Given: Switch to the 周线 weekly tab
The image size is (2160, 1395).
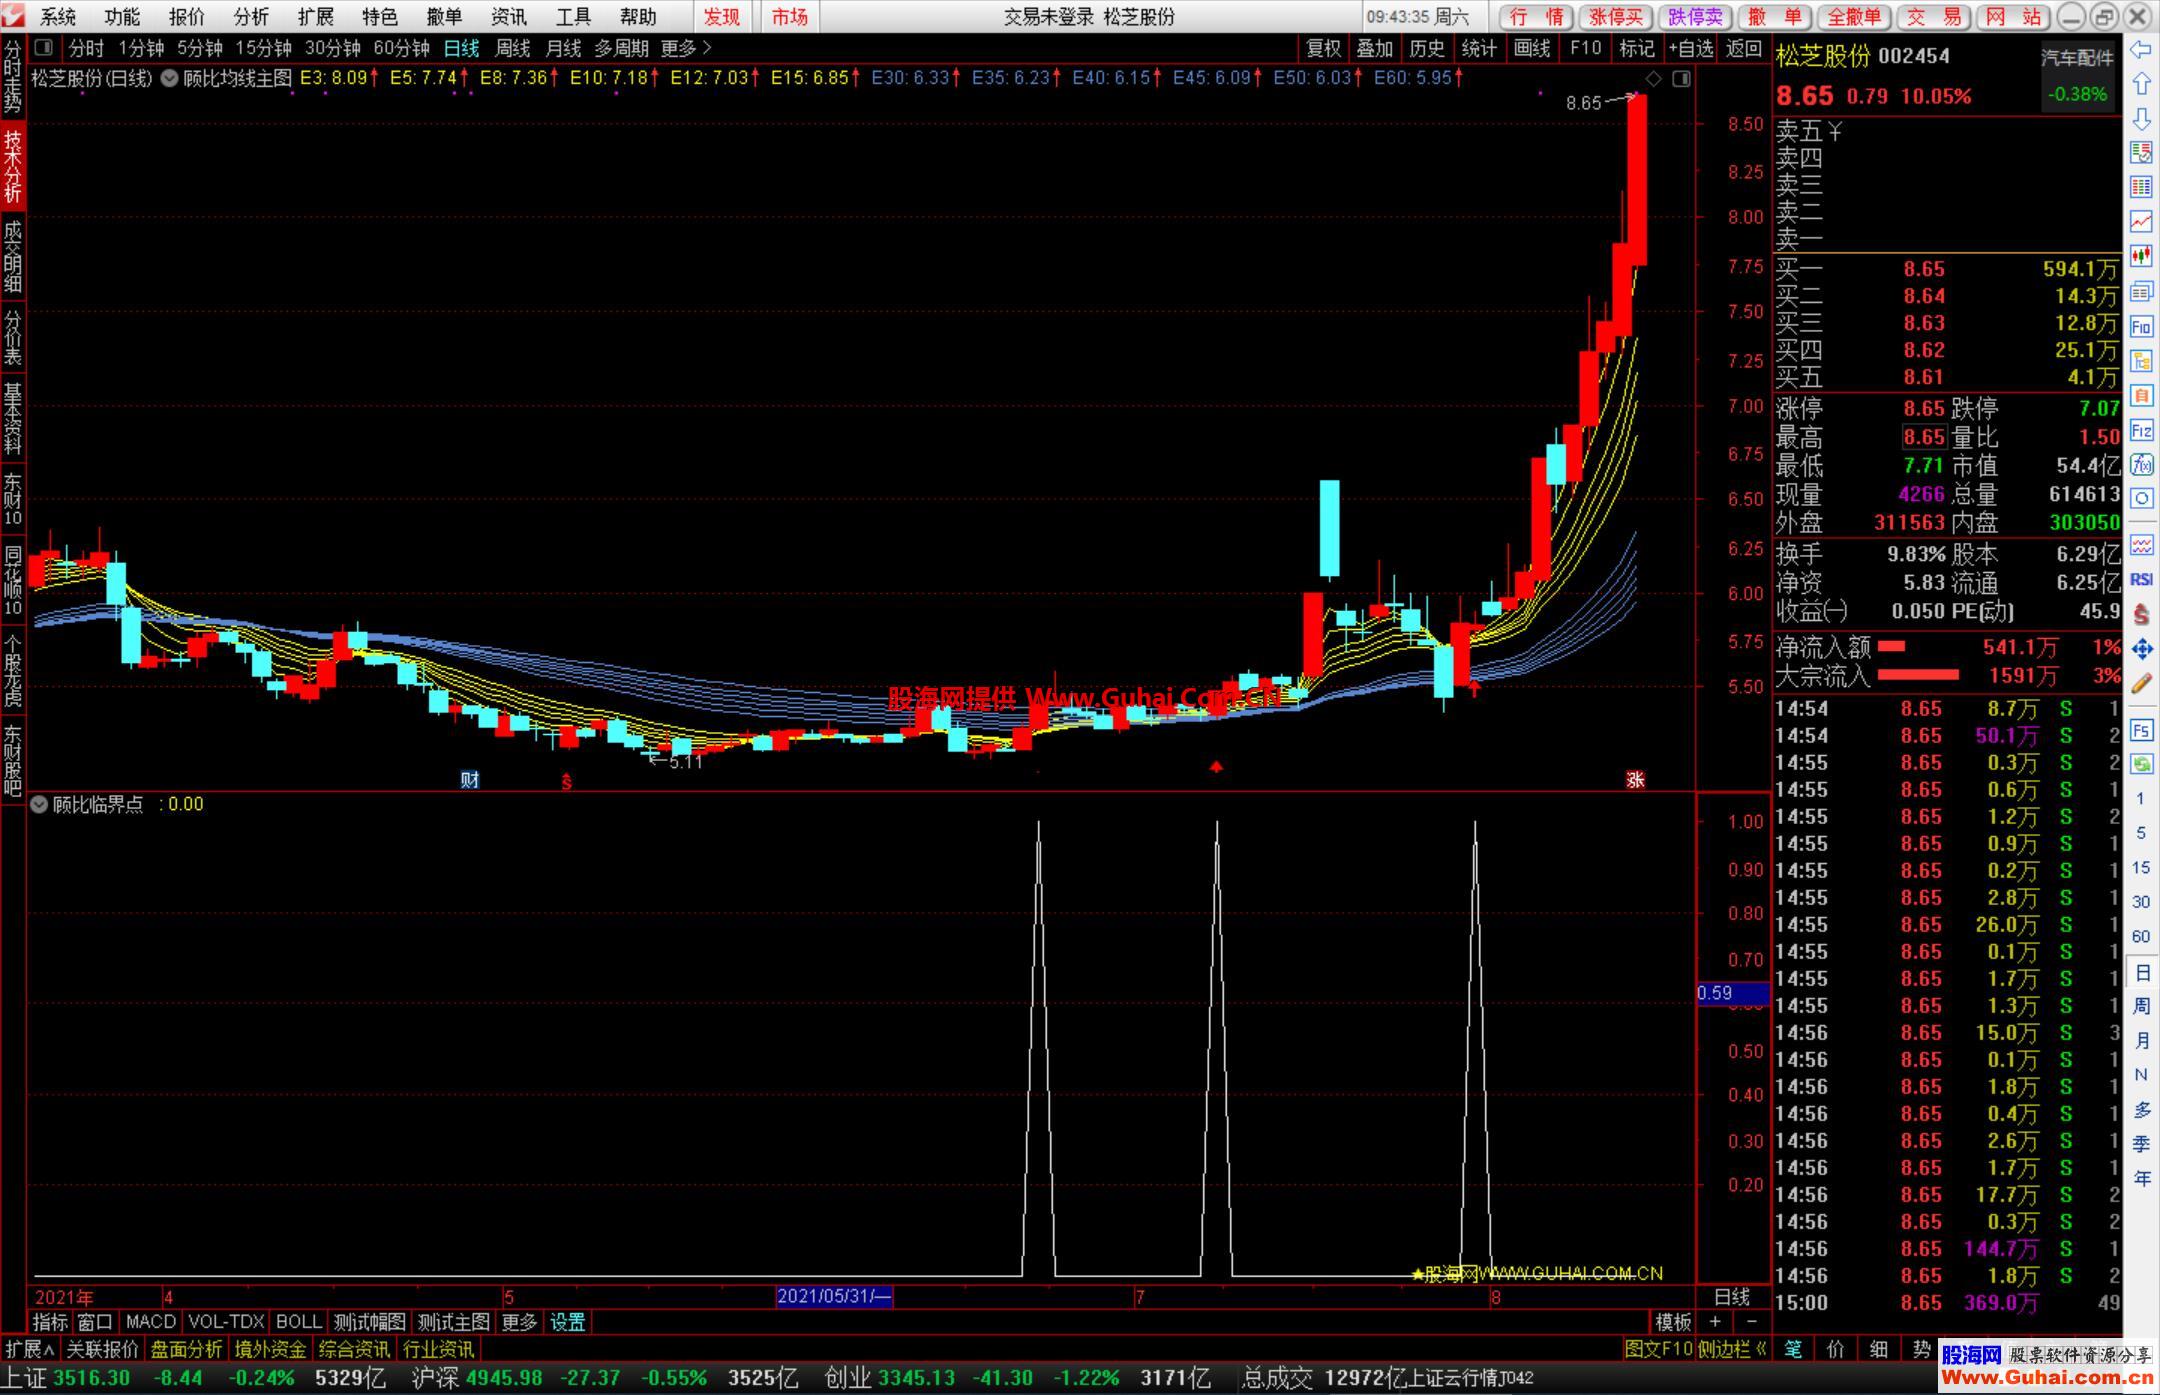Looking at the screenshot, I should click(x=512, y=47).
